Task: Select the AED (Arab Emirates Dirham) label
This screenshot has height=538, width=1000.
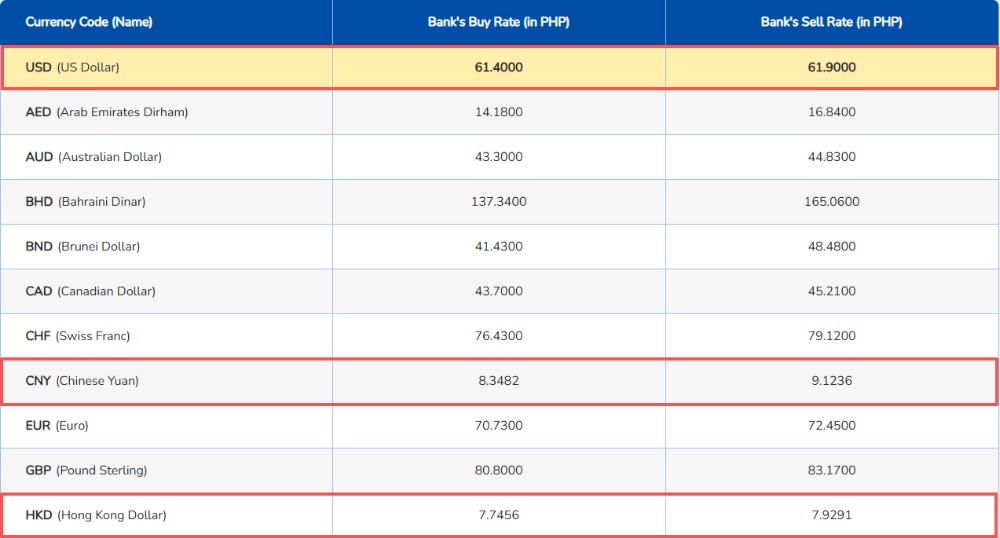Action: coord(107,112)
